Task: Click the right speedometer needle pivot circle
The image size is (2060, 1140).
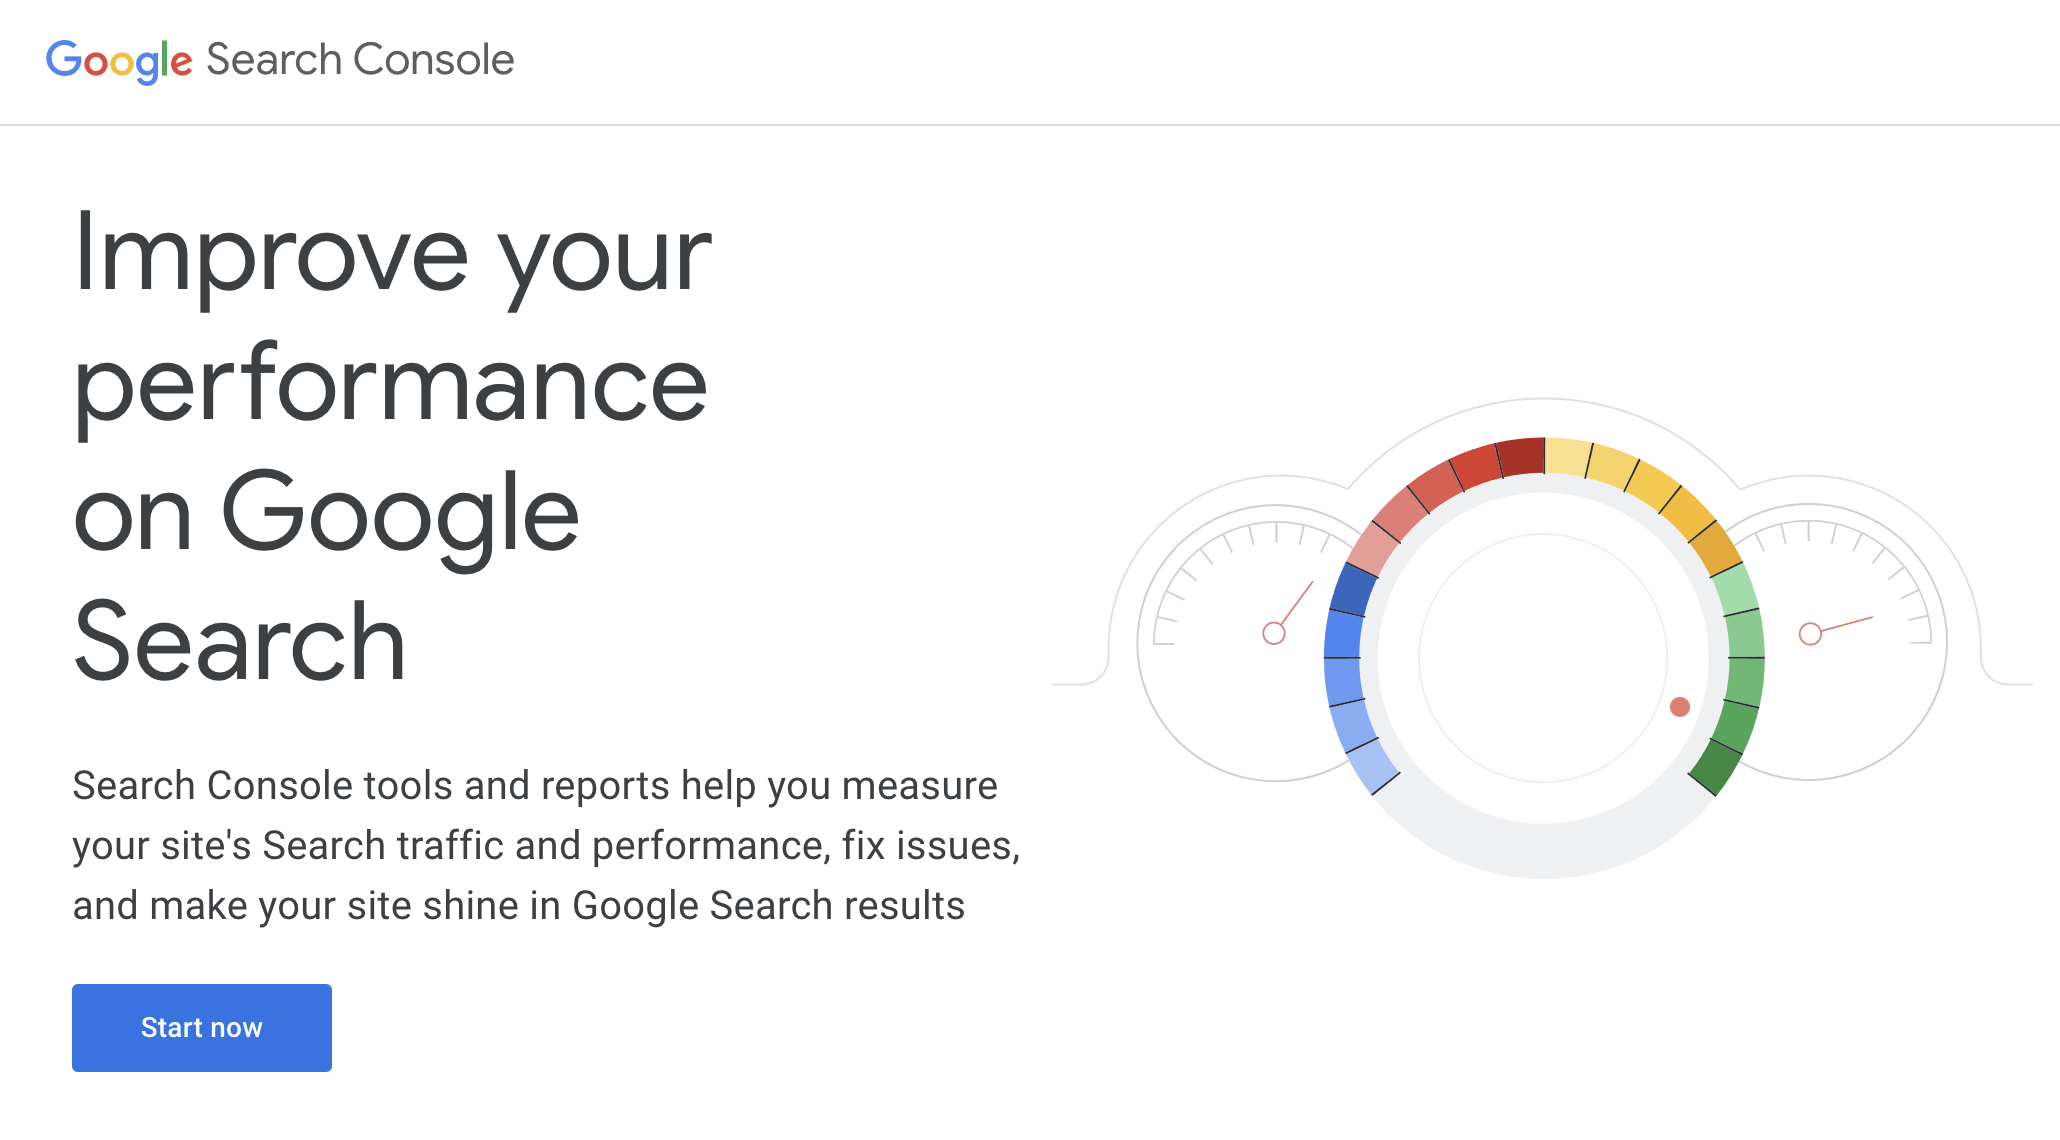Action: [x=1810, y=634]
